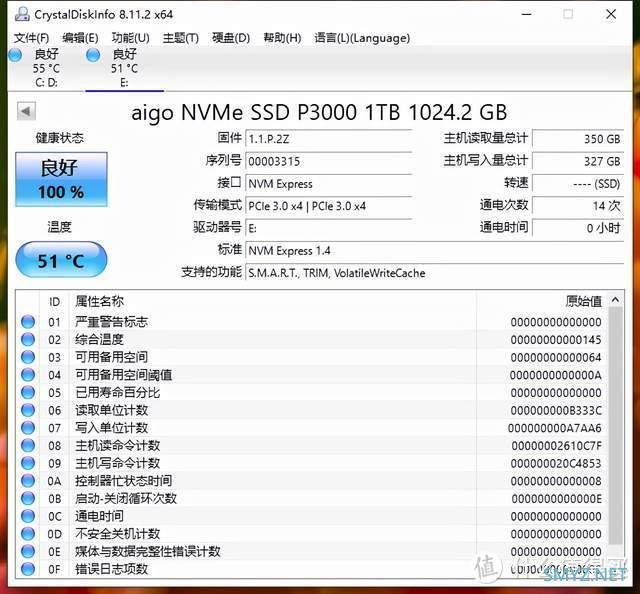The height and width of the screenshot is (594, 640).
Task: Click blue status dot for attribute 0C
Action: click(x=28, y=516)
